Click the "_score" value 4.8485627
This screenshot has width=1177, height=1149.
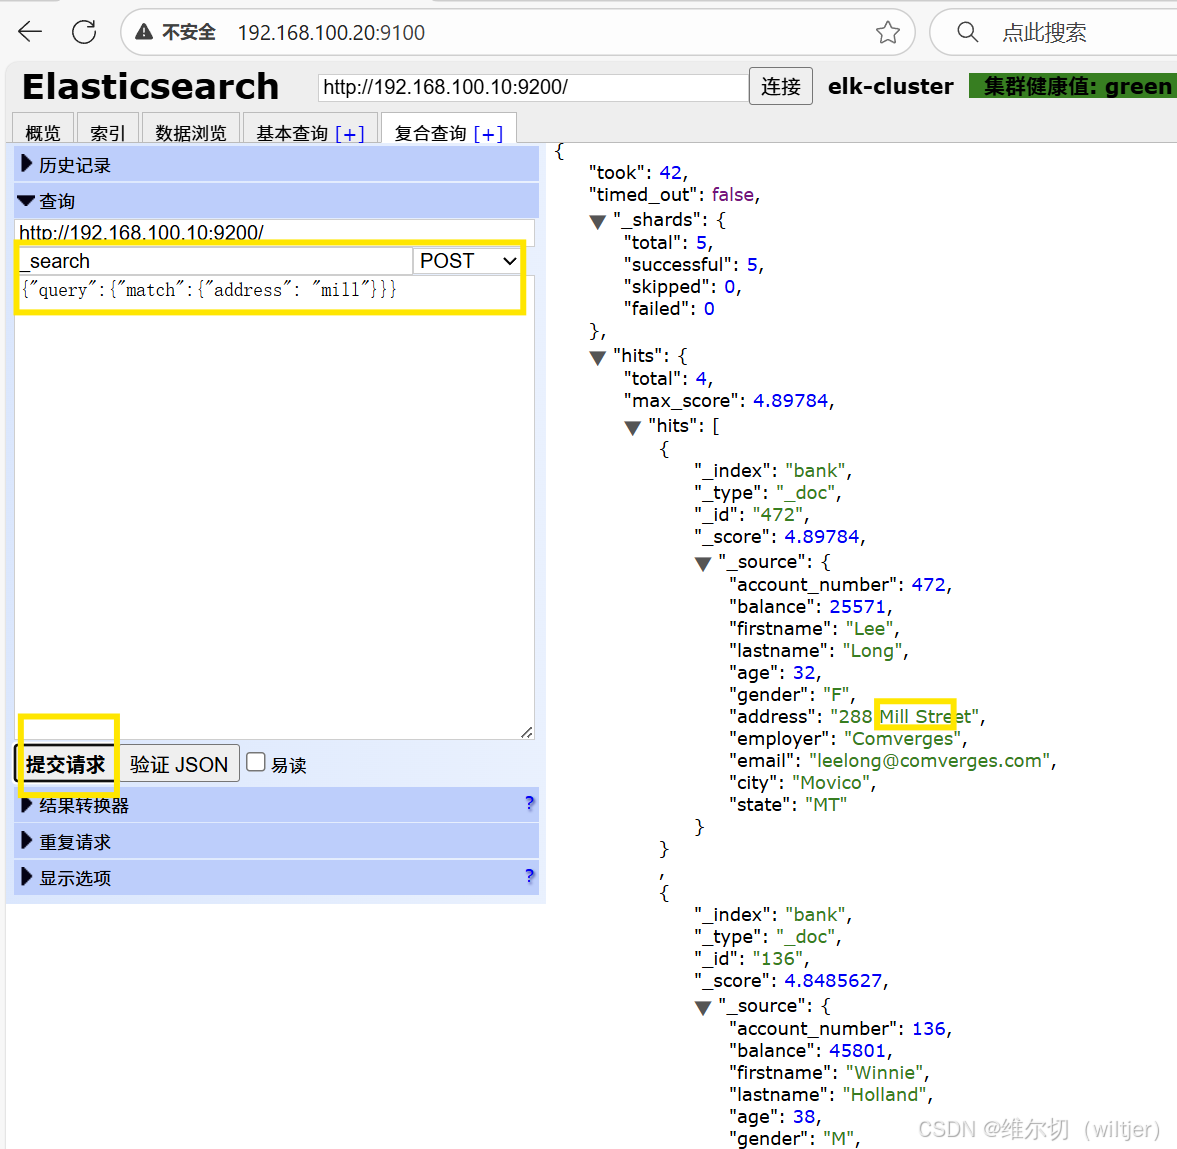[x=833, y=980]
